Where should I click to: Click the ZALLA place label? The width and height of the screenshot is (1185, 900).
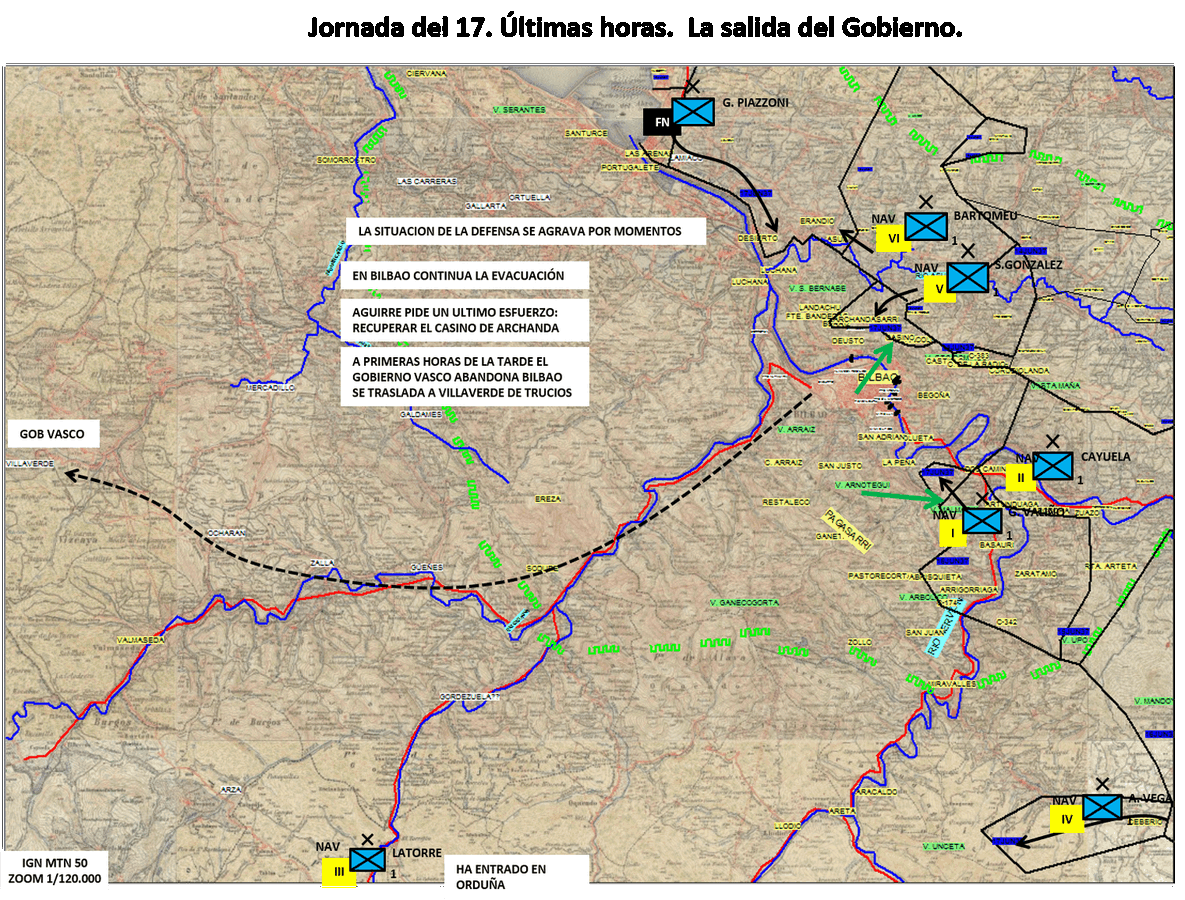tap(323, 562)
